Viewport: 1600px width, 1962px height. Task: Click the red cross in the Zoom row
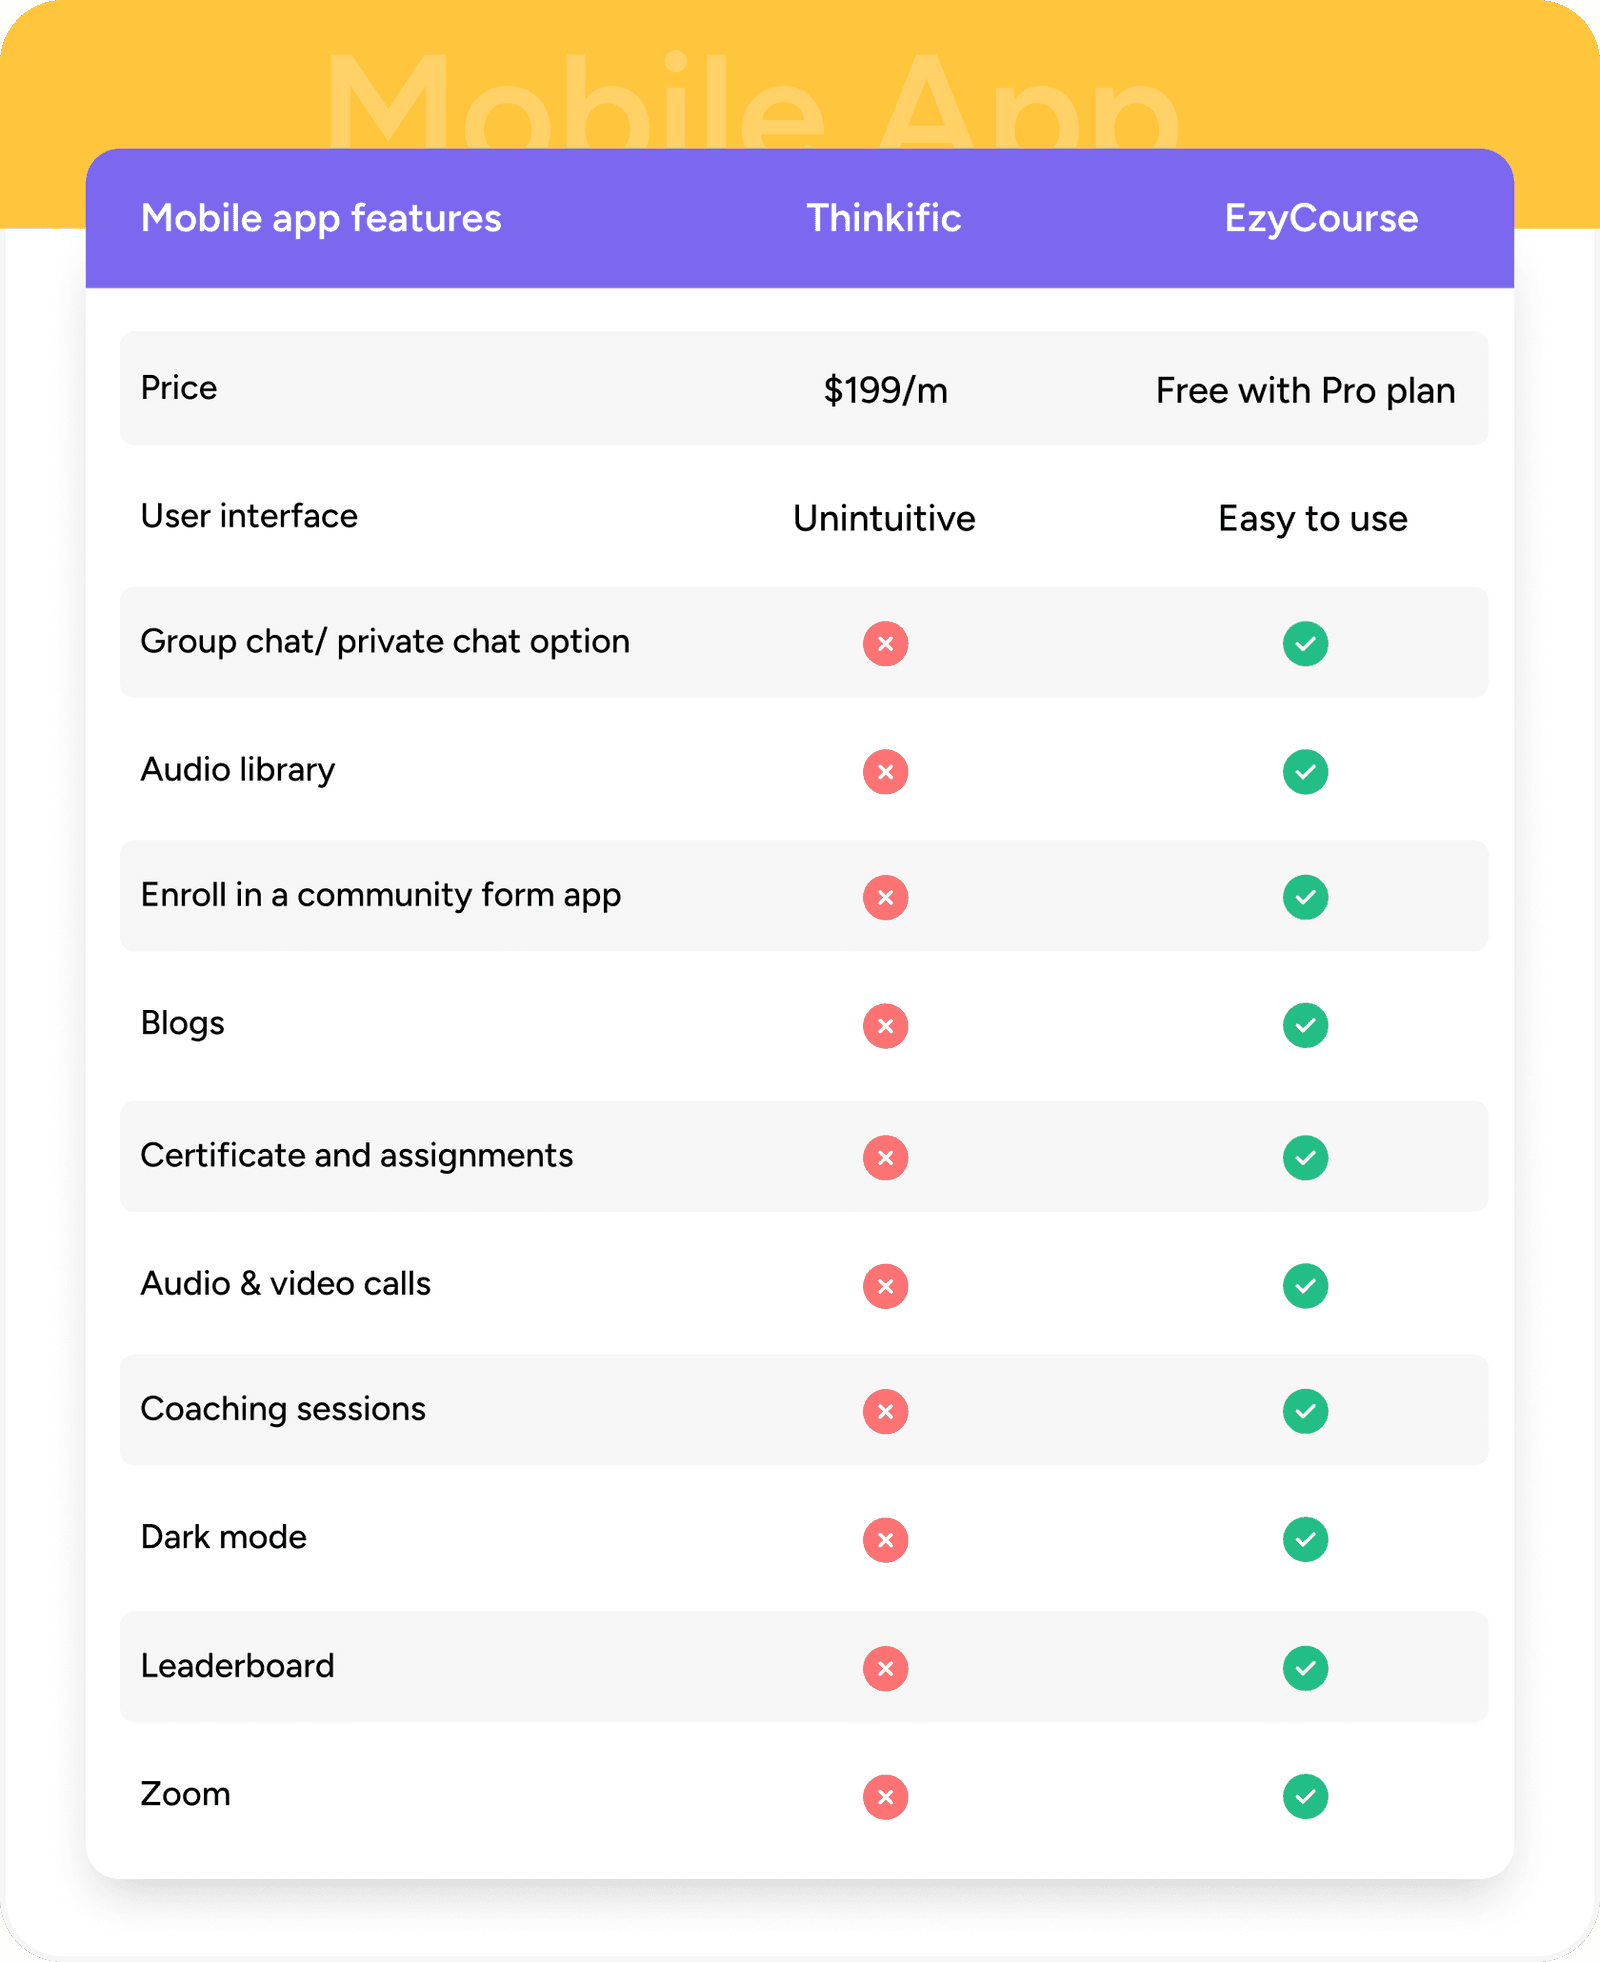[885, 1797]
